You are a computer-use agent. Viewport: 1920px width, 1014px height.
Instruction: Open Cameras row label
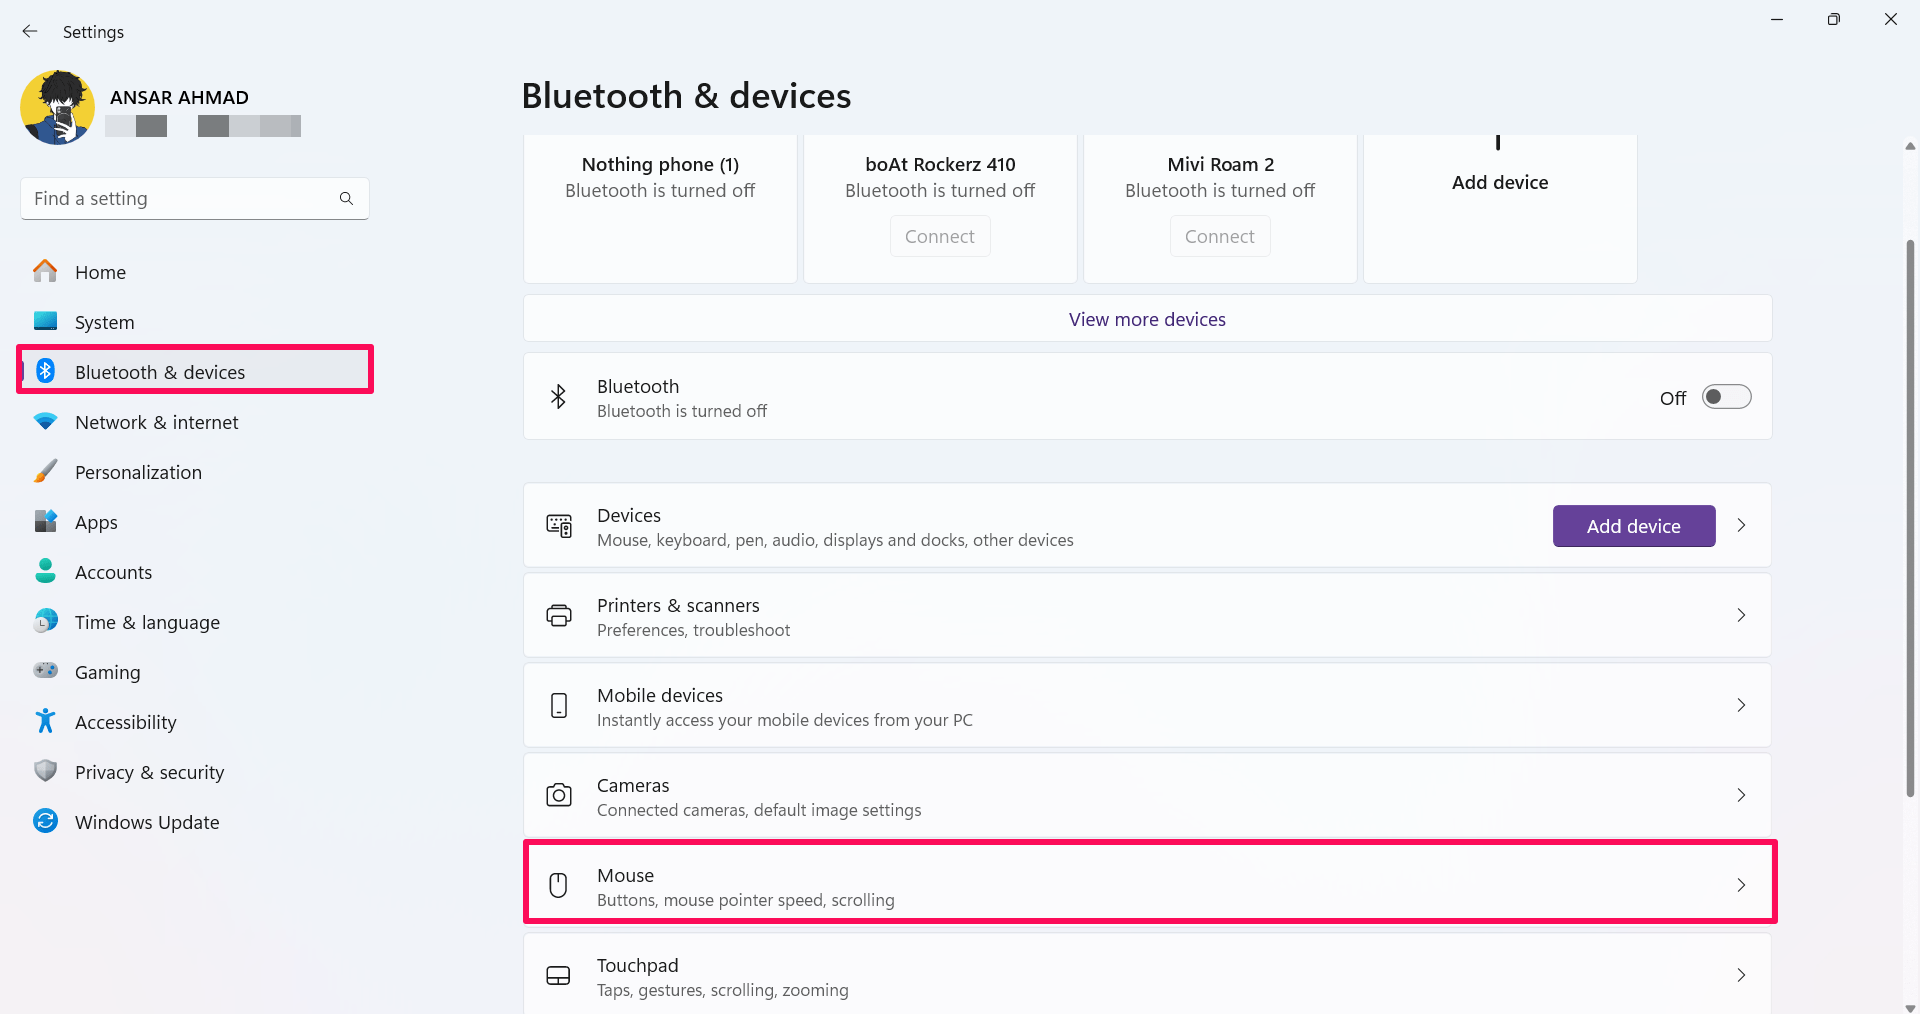point(633,785)
